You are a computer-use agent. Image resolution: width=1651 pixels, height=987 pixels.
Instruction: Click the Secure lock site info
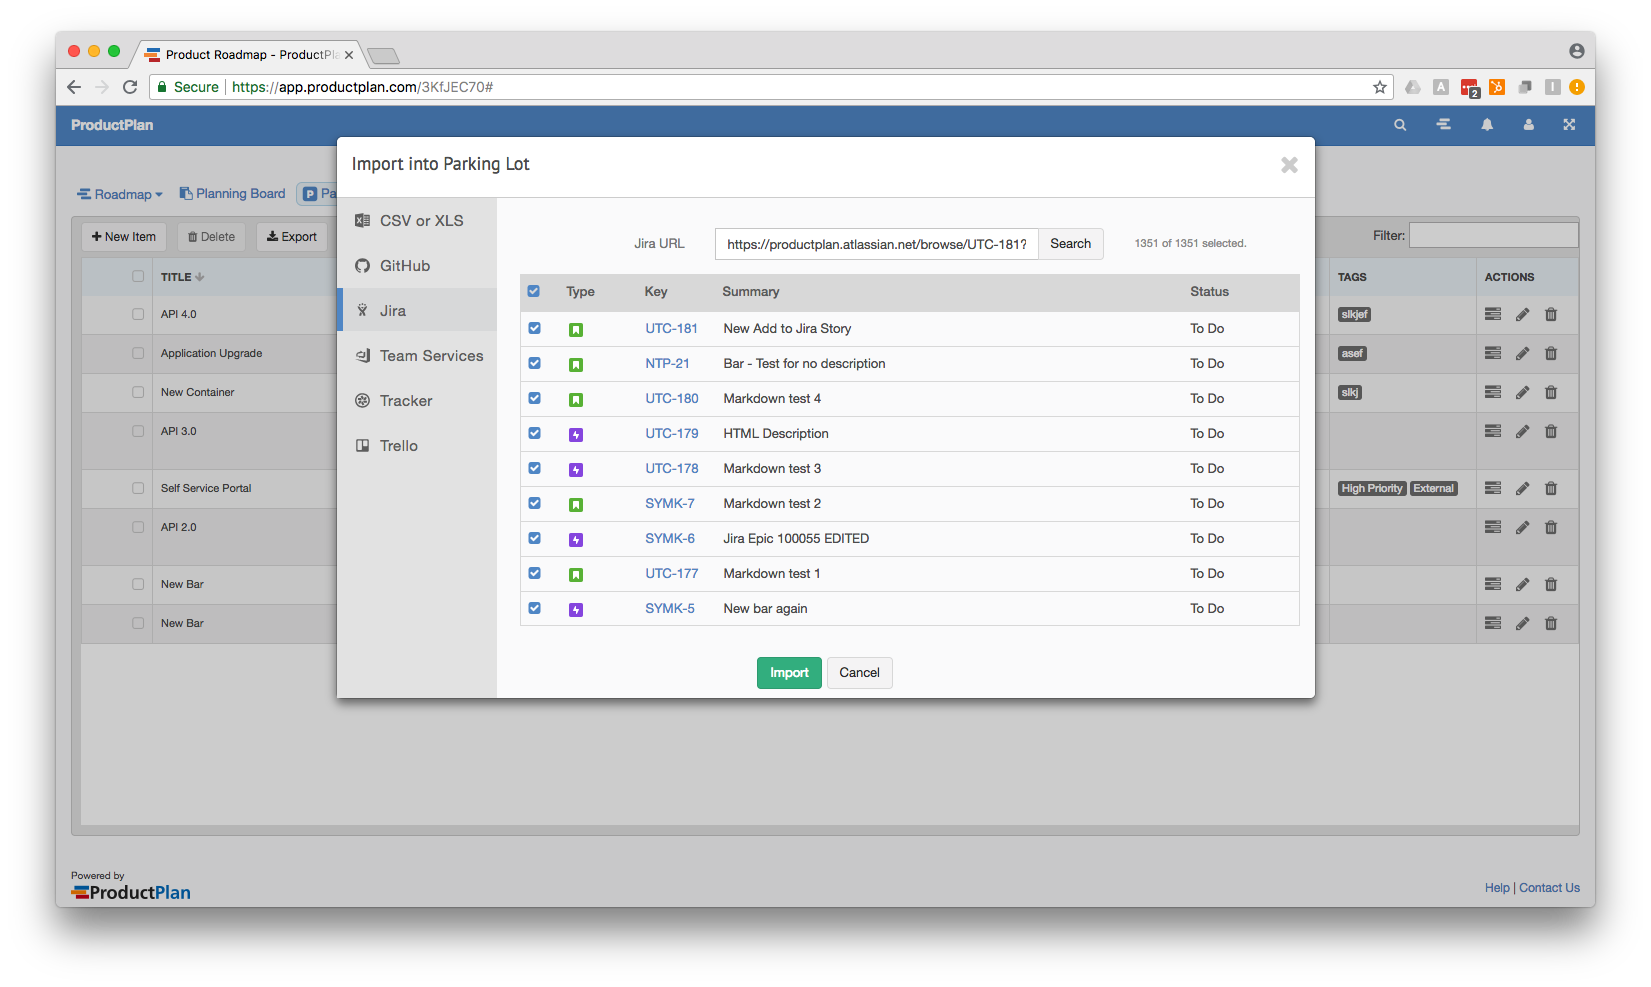pos(187,87)
